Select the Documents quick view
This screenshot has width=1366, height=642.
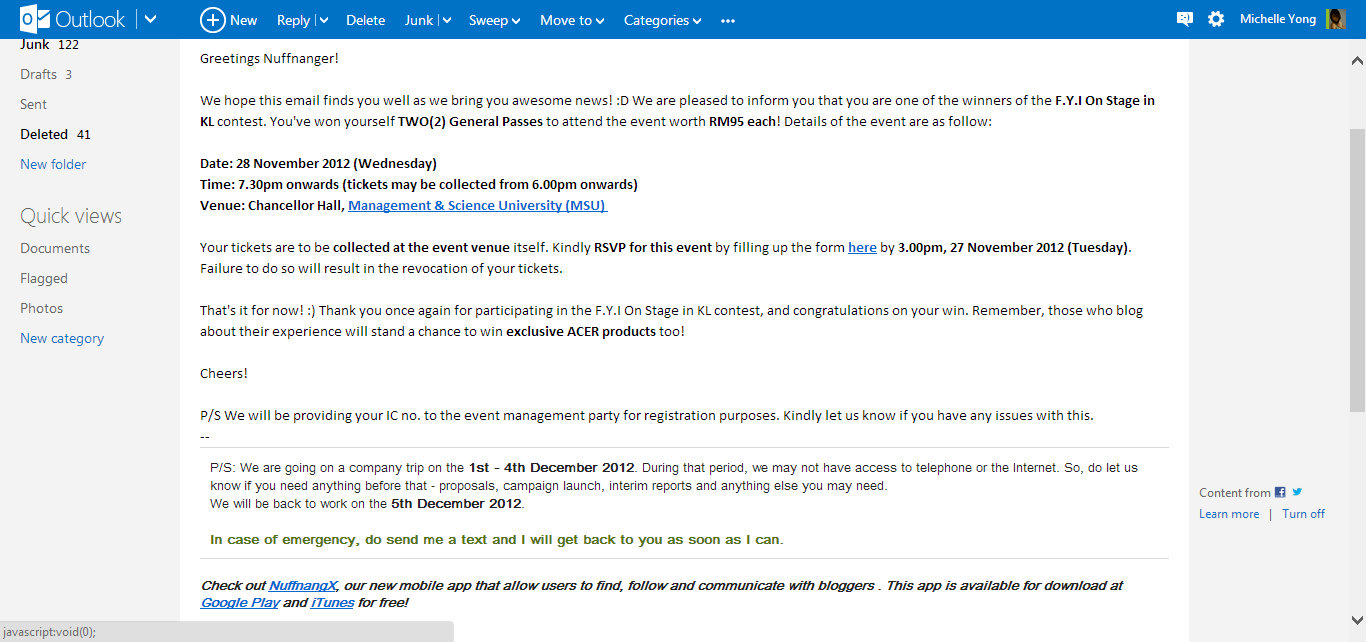[x=55, y=248]
